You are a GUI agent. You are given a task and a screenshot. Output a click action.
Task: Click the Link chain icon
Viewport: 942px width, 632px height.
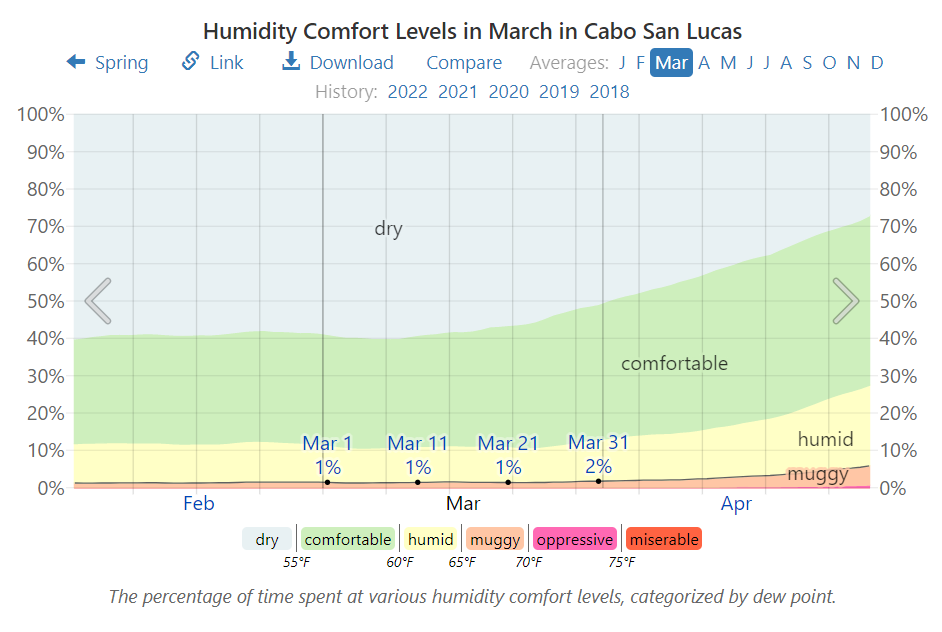(189, 62)
